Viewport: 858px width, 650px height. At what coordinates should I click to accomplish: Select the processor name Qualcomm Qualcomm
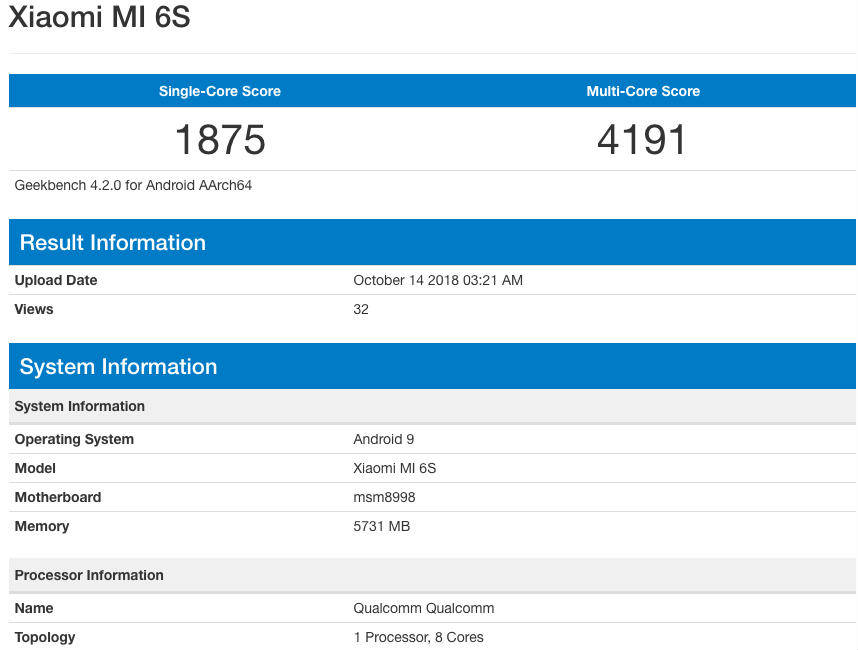(424, 608)
